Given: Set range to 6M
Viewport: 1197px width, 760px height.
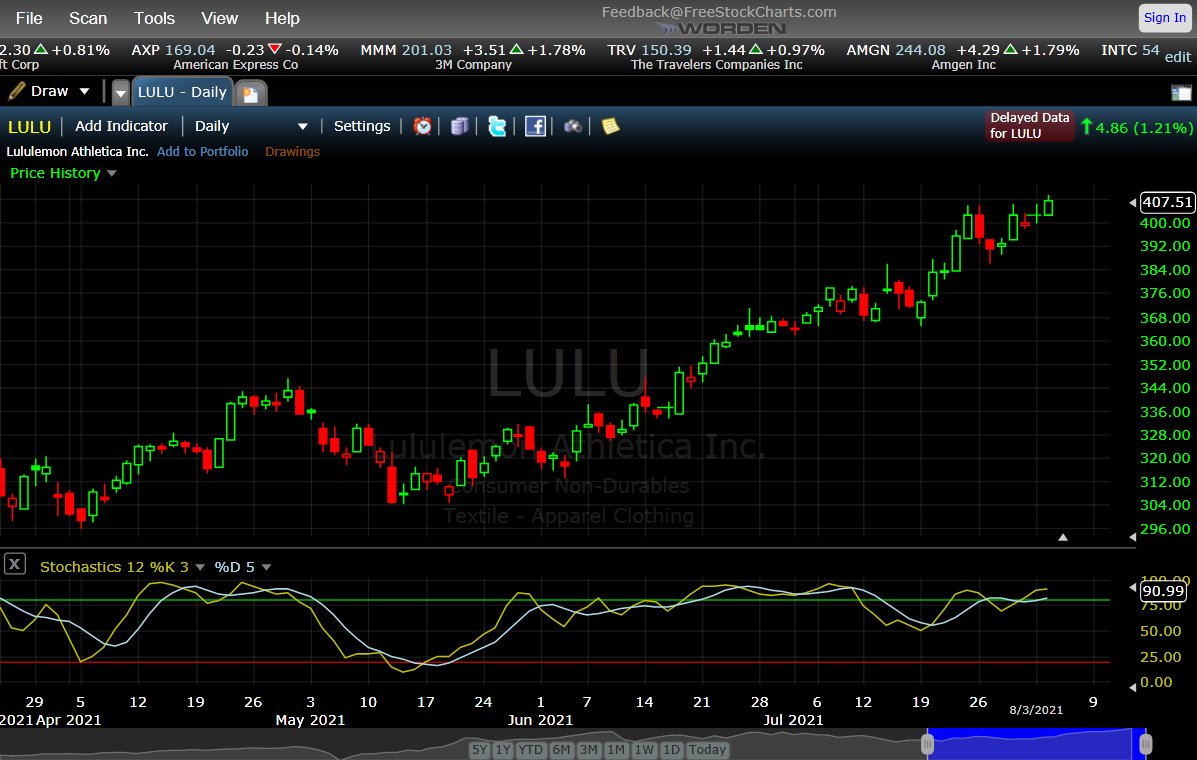Looking at the screenshot, I should [561, 750].
